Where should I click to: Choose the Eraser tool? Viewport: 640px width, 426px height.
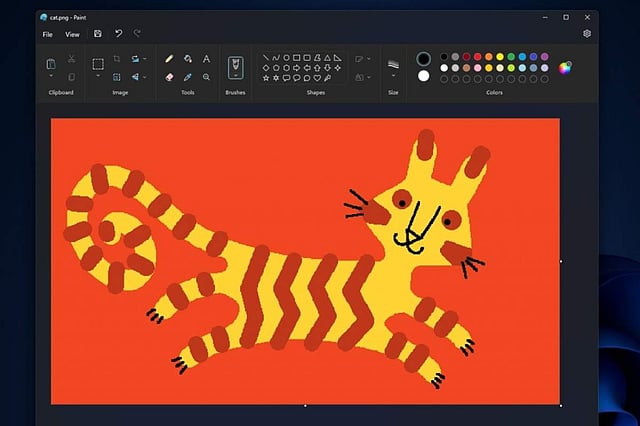click(169, 76)
